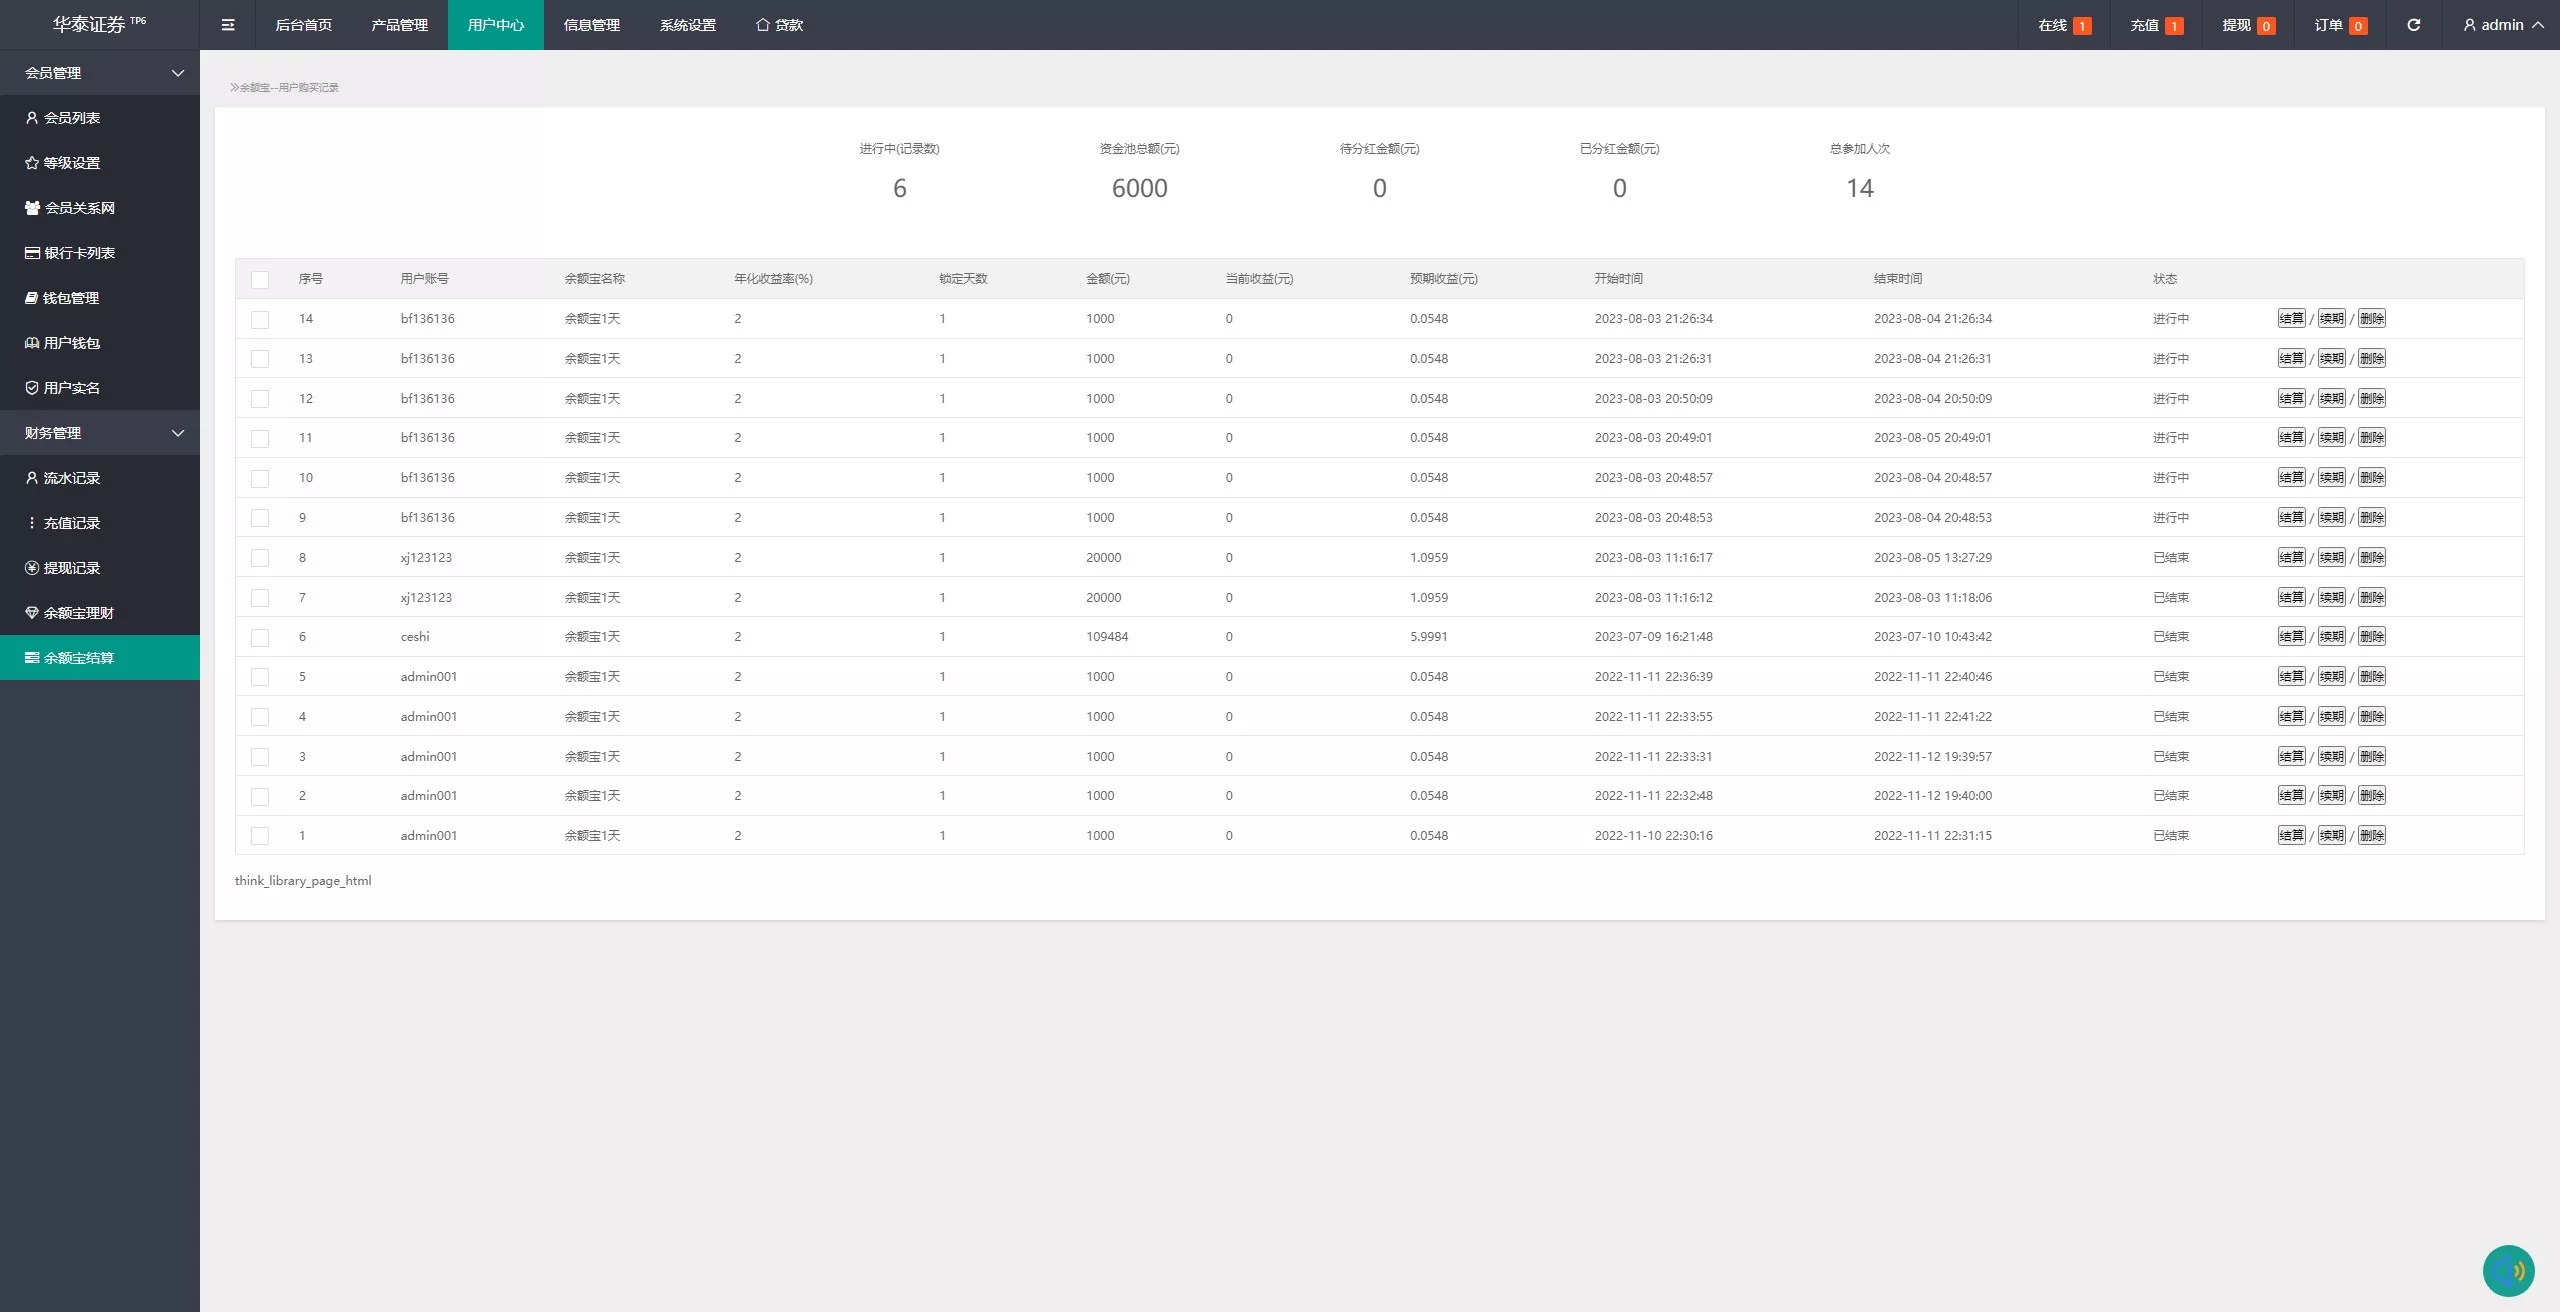Click 删除 button for record 6
Image resolution: width=2560 pixels, height=1312 pixels.
2371,637
